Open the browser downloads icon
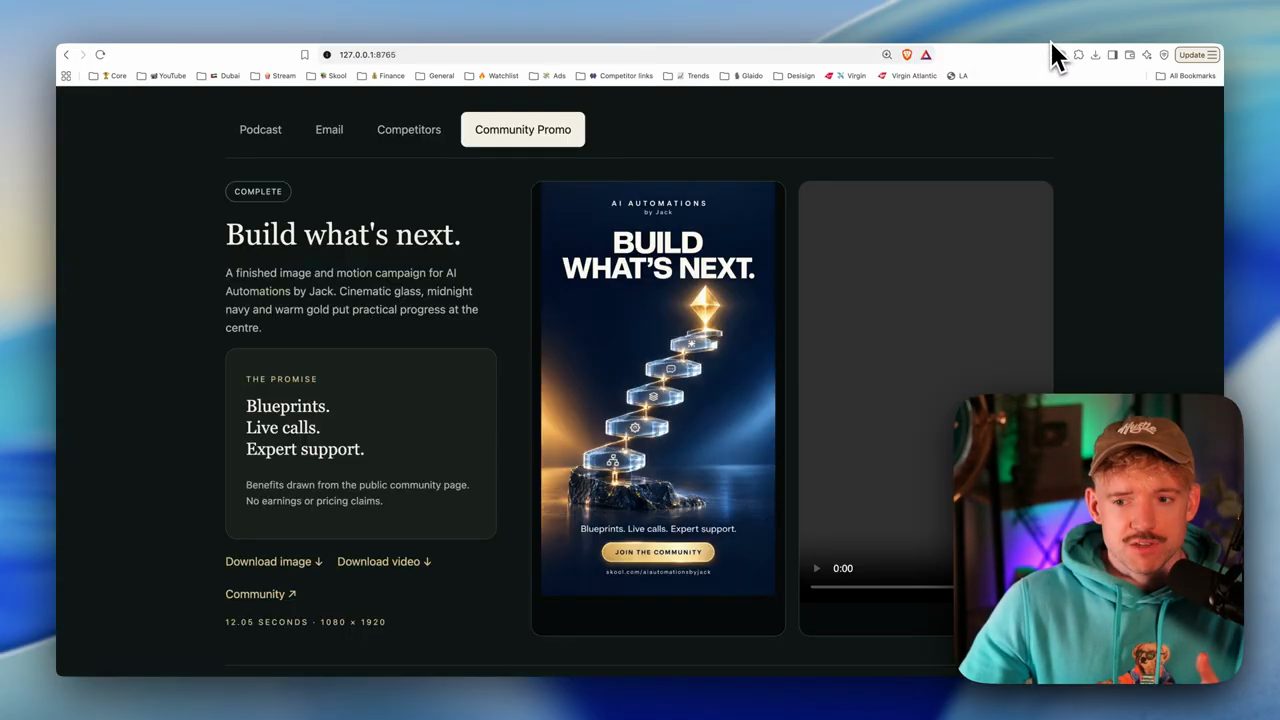 click(1095, 55)
